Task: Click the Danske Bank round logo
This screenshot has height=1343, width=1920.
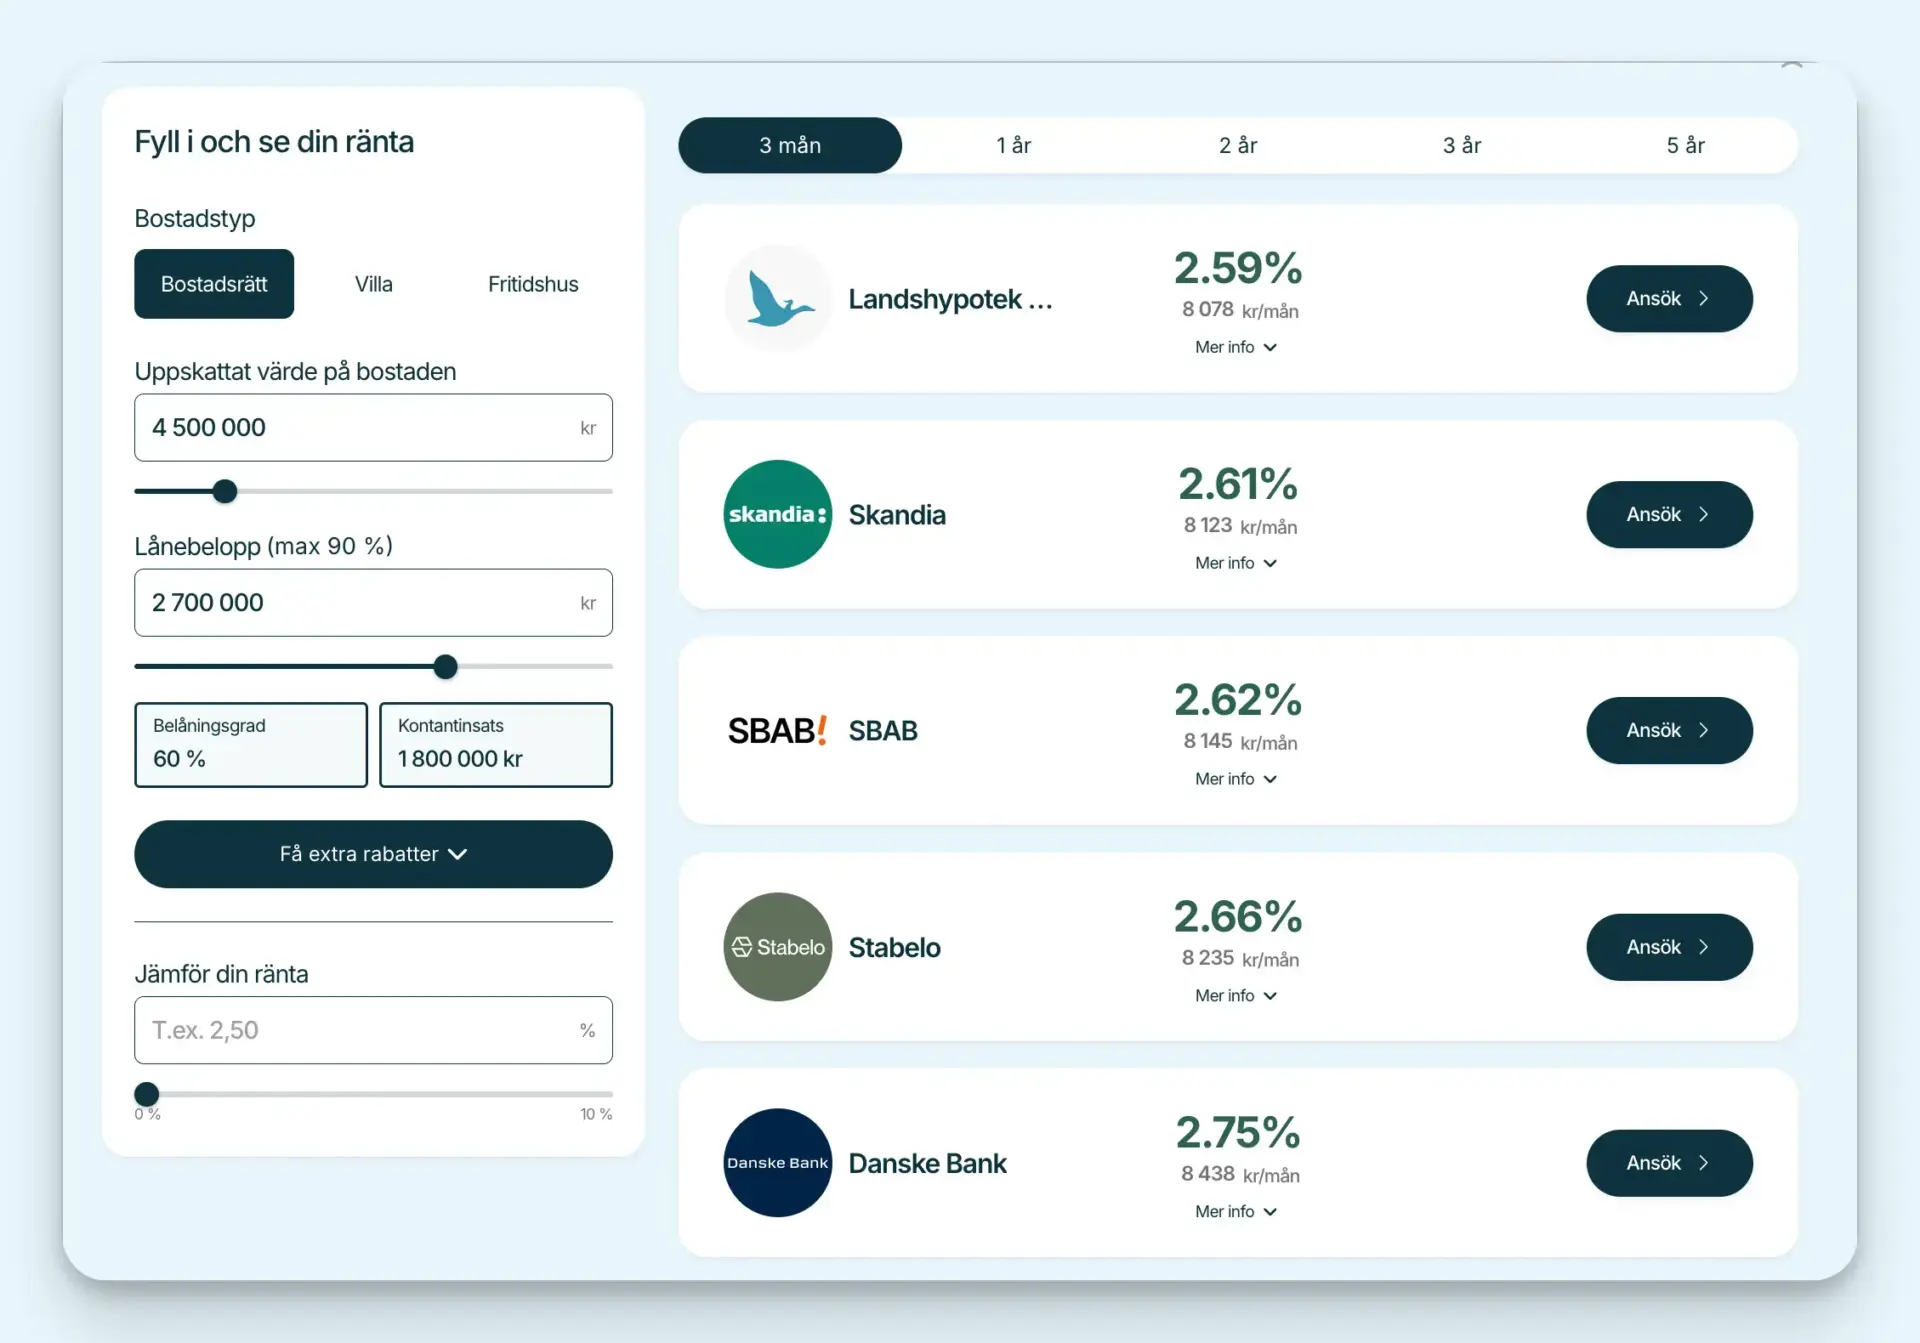Action: (x=778, y=1163)
